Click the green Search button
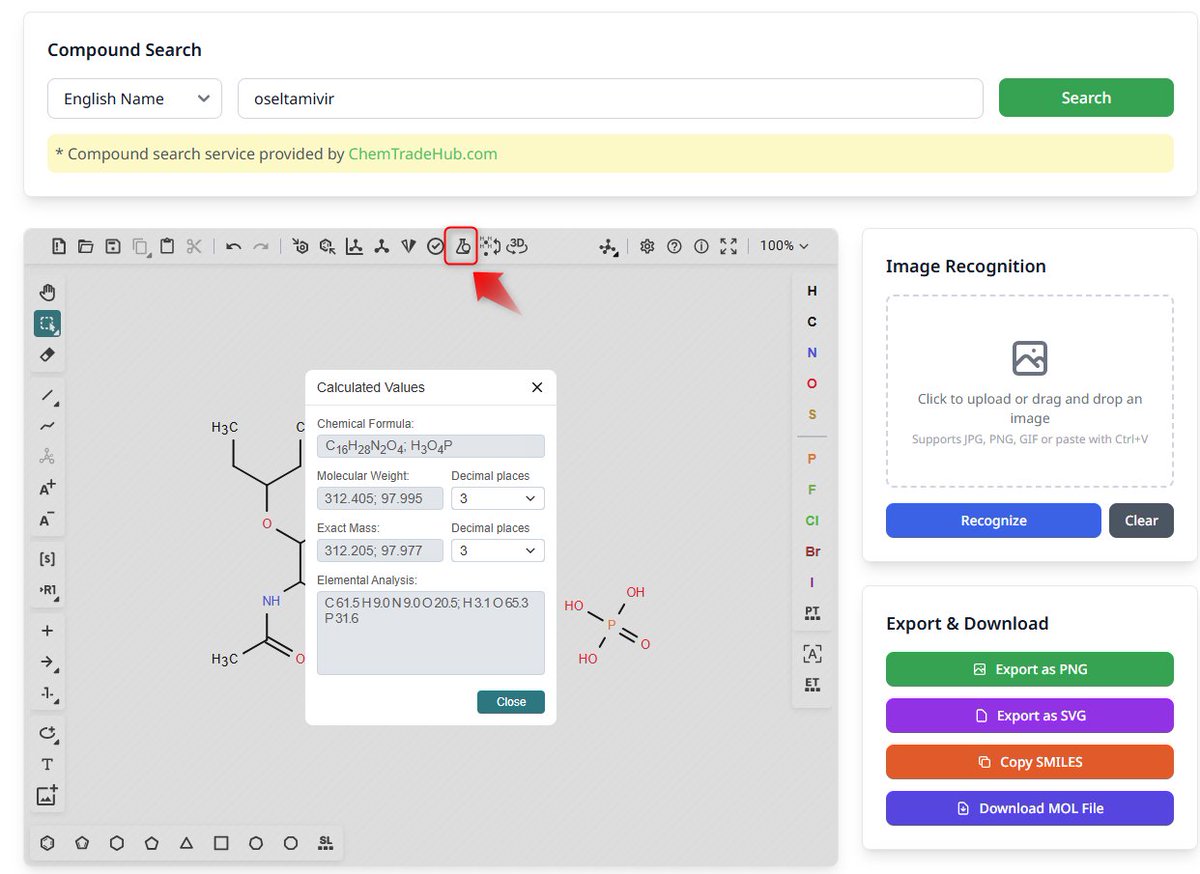The height and width of the screenshot is (874, 1200). pyautogui.click(x=1086, y=98)
